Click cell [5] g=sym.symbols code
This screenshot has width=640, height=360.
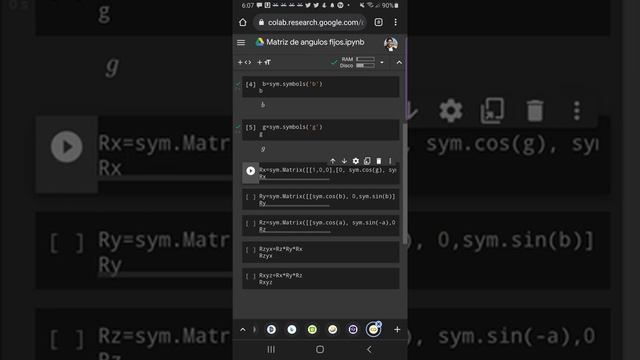click(x=292, y=127)
